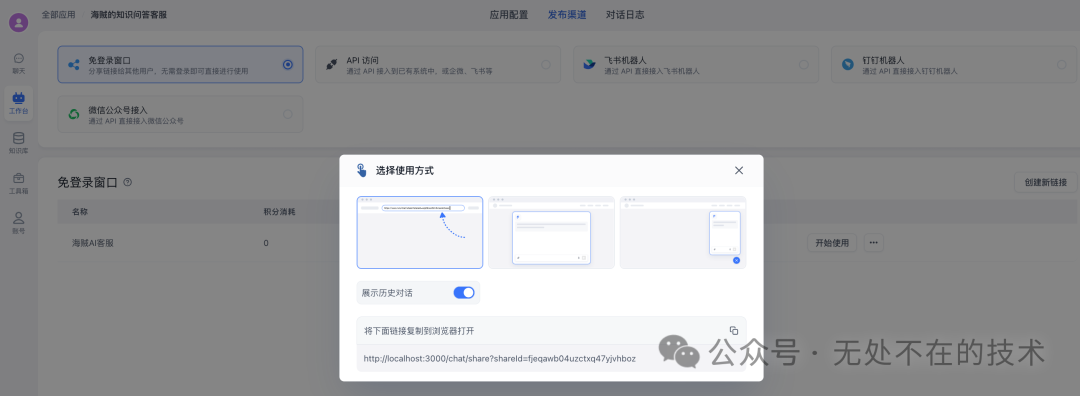Screen dimensions: 1080x396
Task: Choose the direct link usage thumbnail
Action: (x=419, y=232)
